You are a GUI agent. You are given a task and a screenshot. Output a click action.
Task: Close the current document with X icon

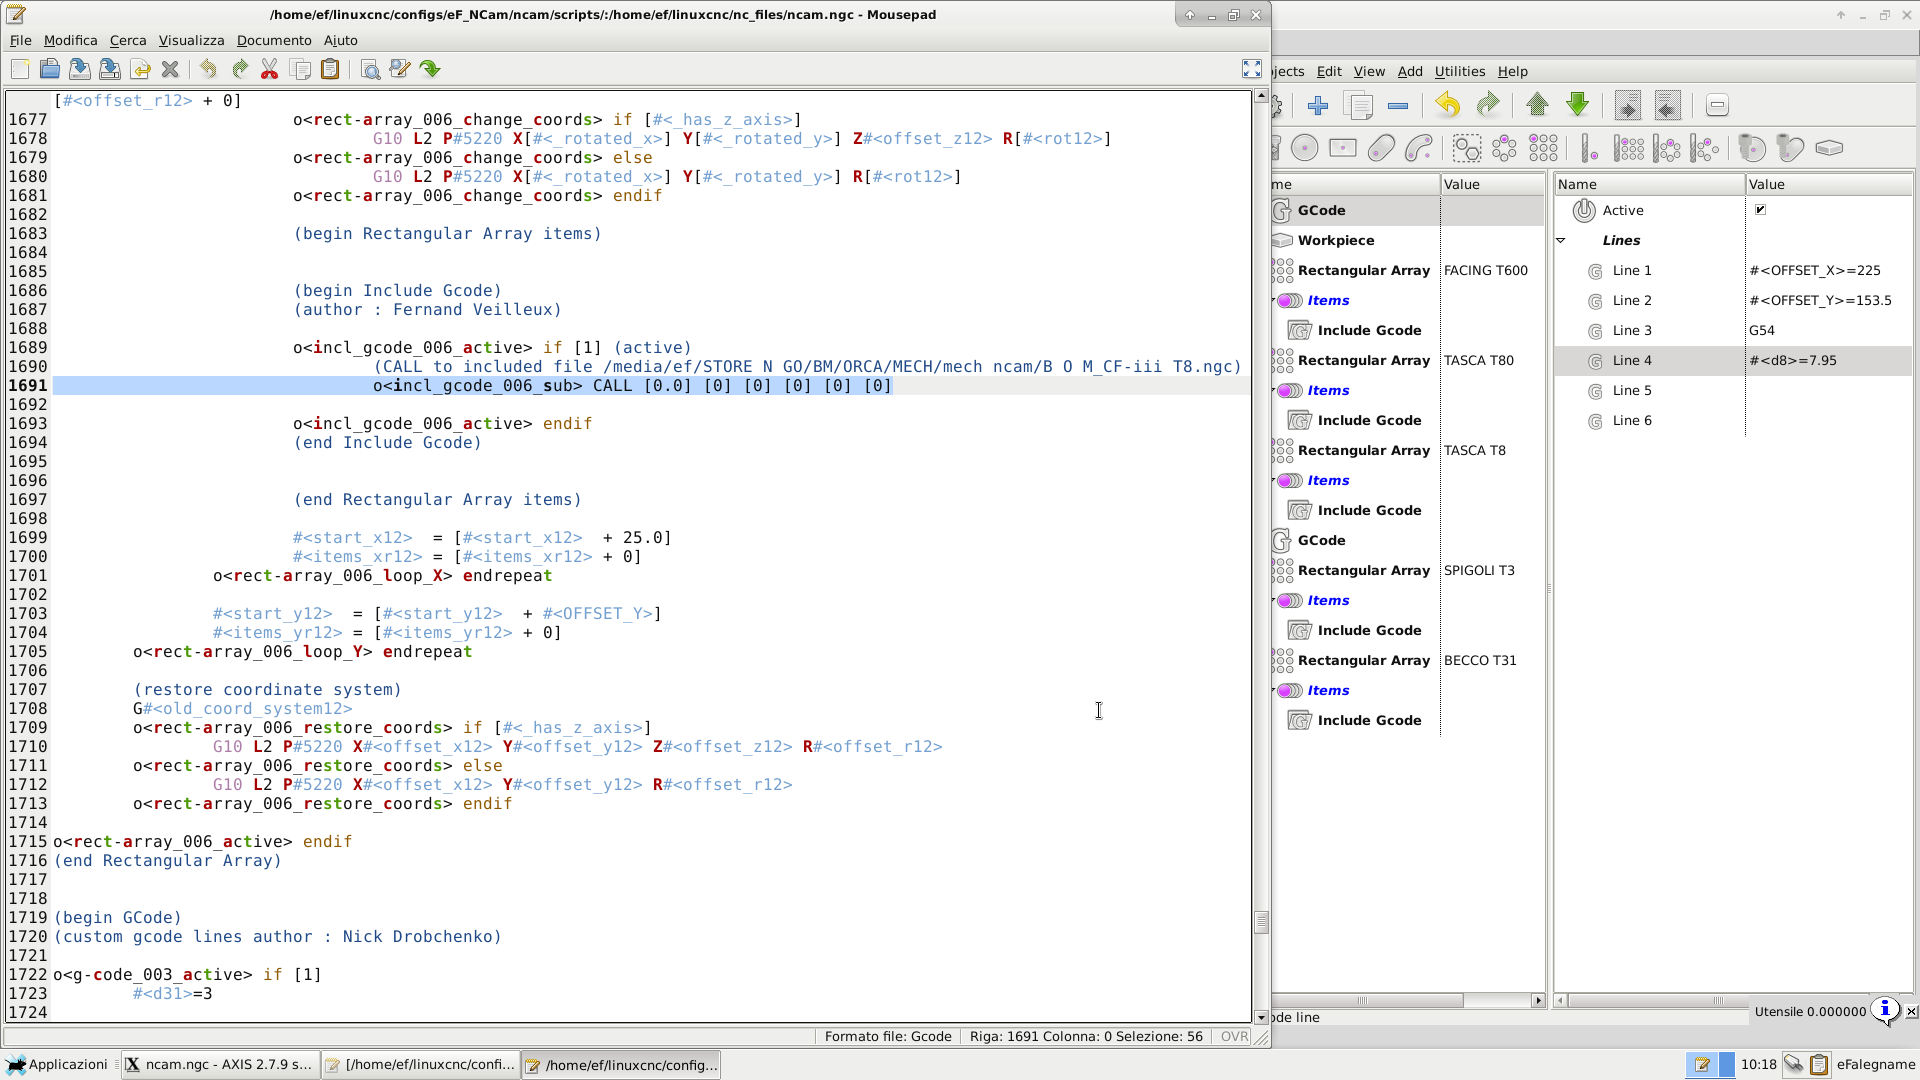[x=170, y=69]
